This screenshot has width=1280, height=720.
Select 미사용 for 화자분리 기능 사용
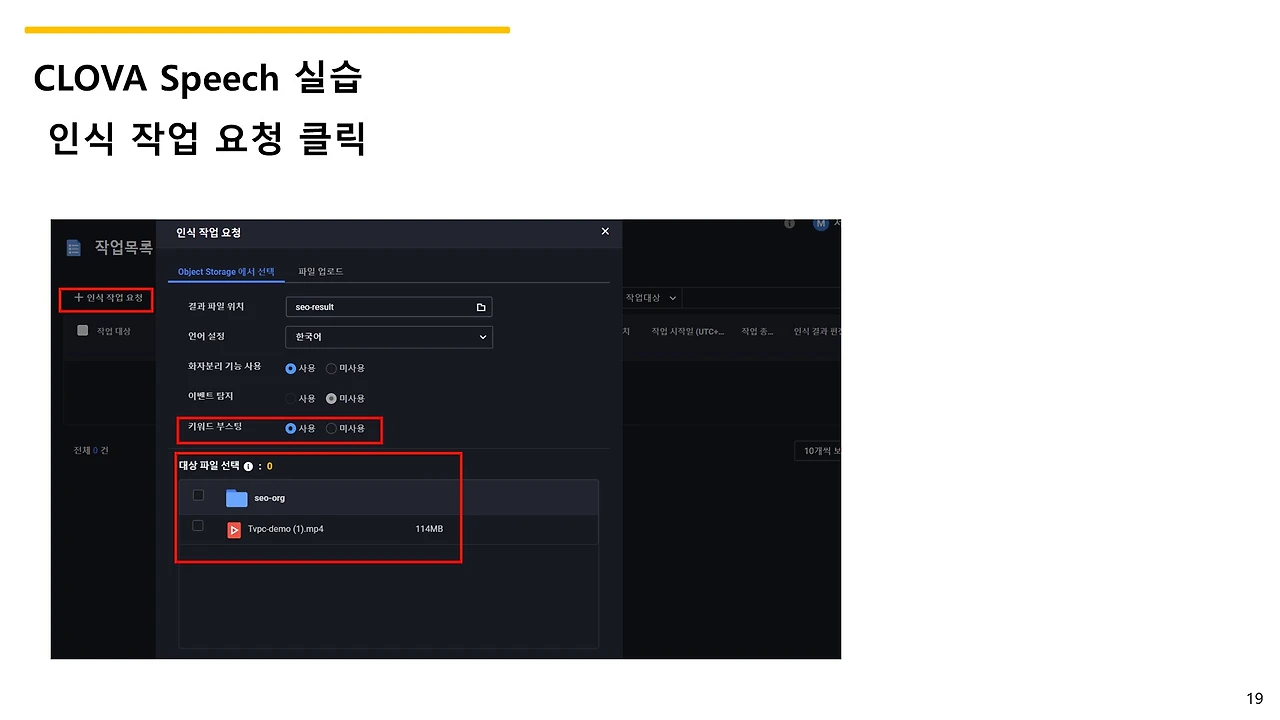point(331,368)
